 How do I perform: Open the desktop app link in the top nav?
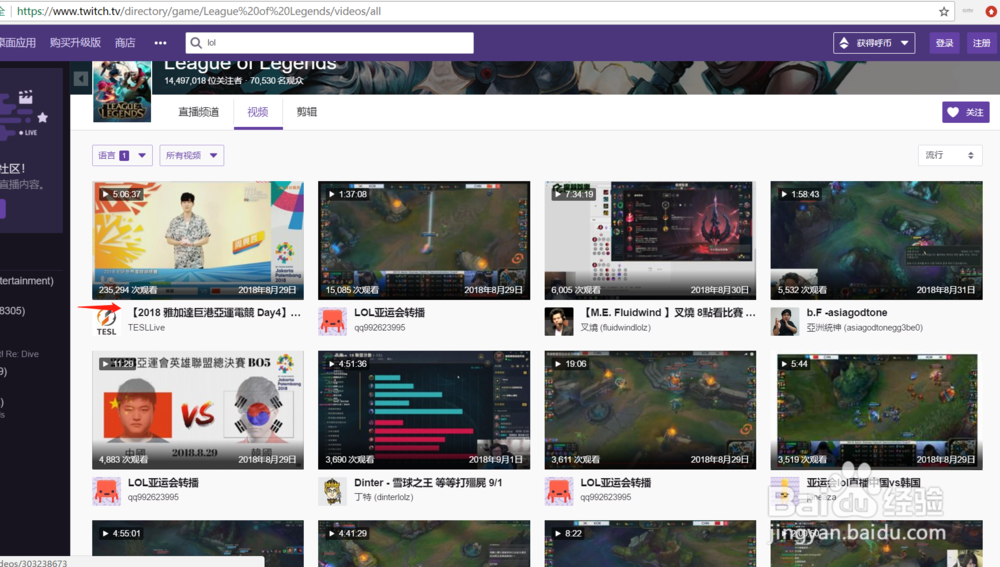pos(18,43)
